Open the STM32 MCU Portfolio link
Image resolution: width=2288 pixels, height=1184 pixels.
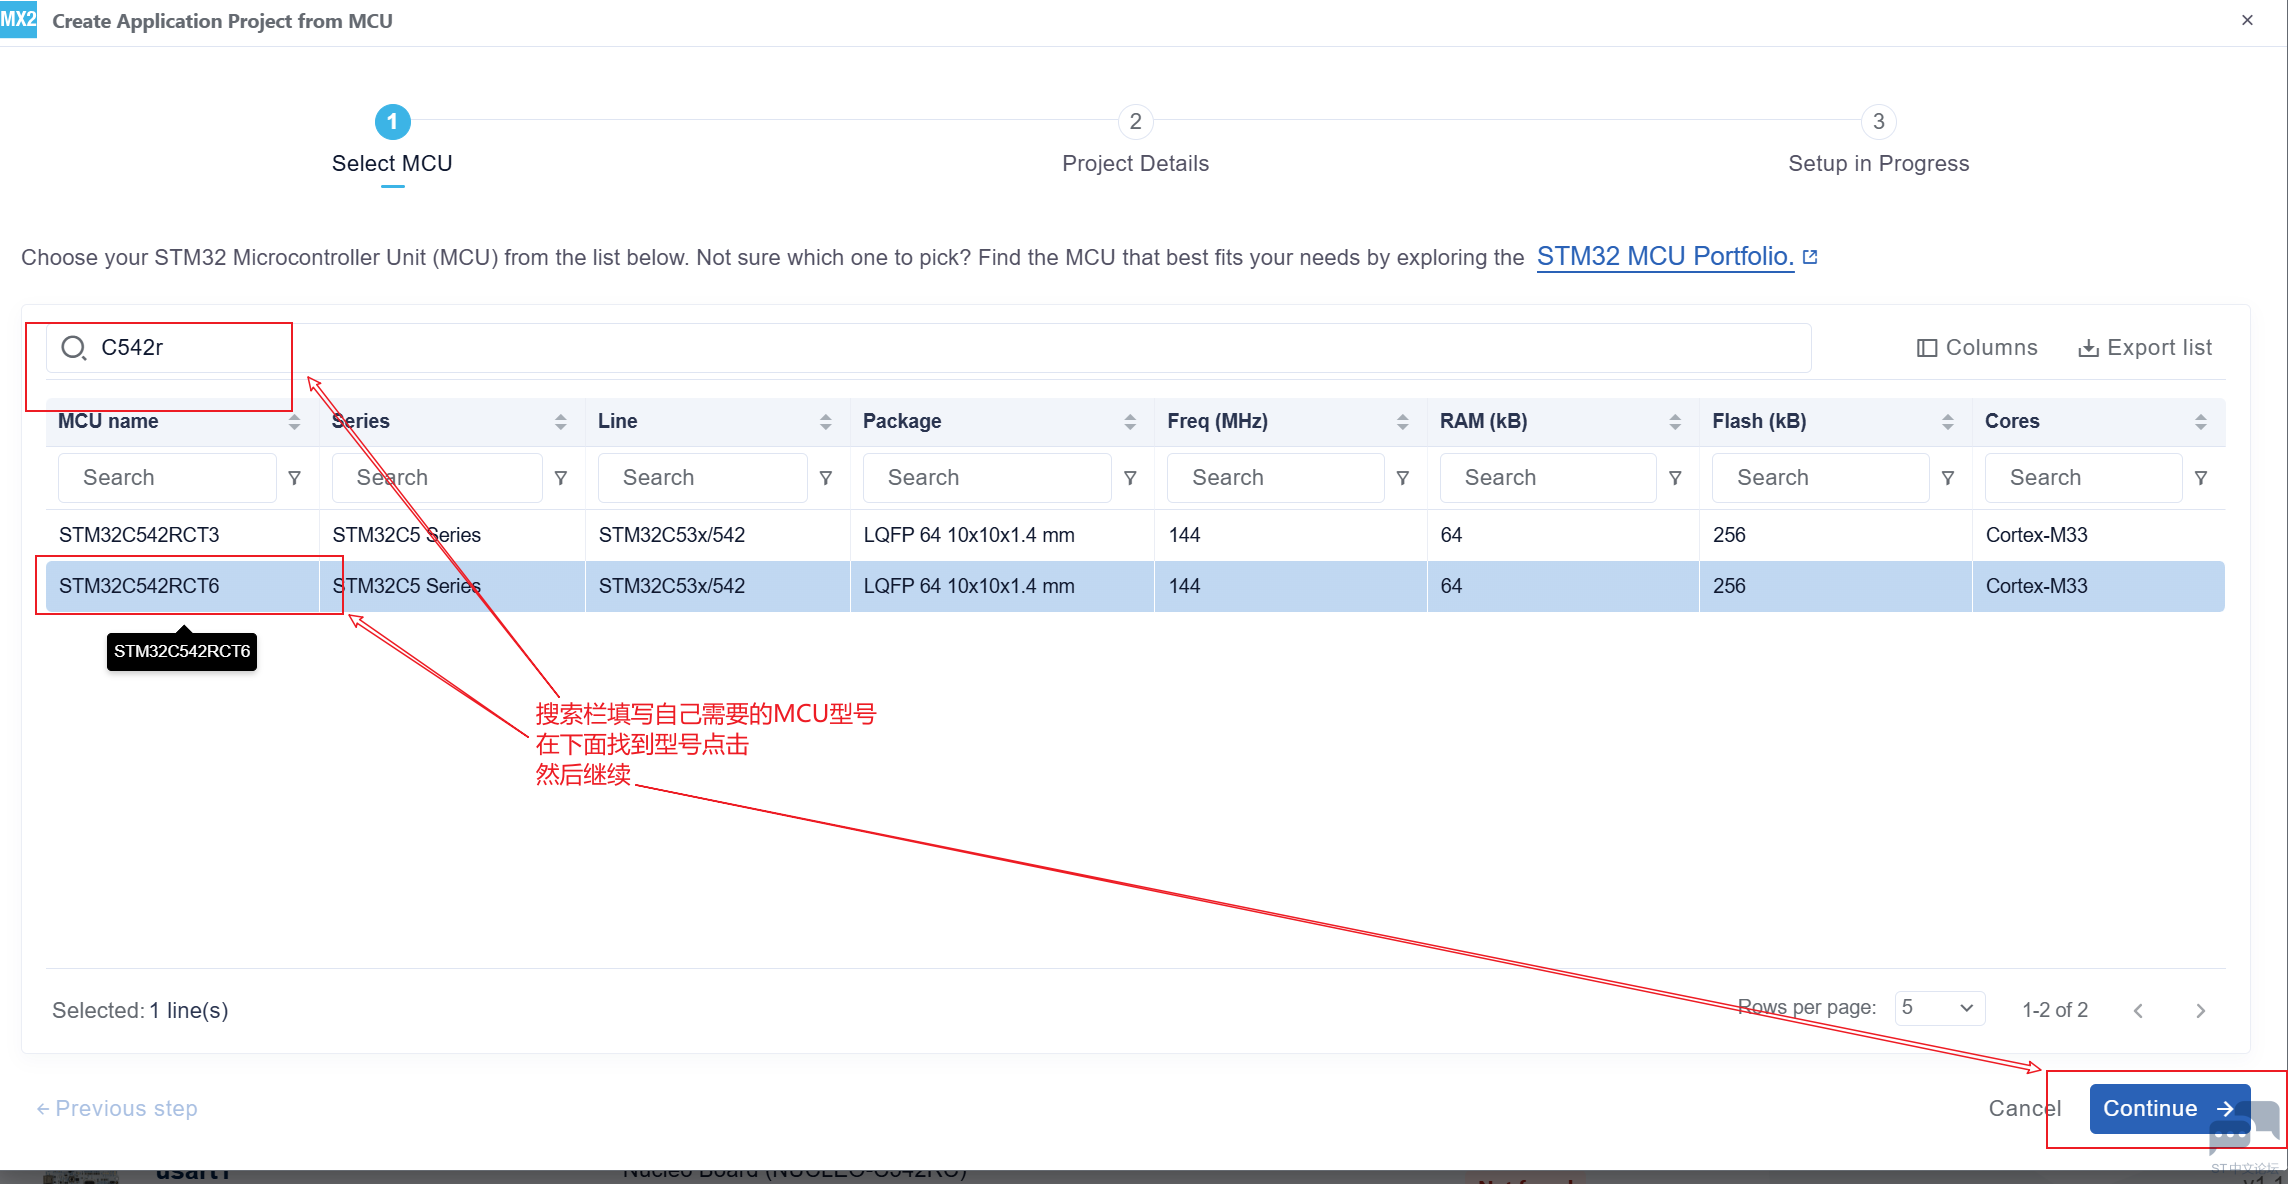click(1677, 257)
